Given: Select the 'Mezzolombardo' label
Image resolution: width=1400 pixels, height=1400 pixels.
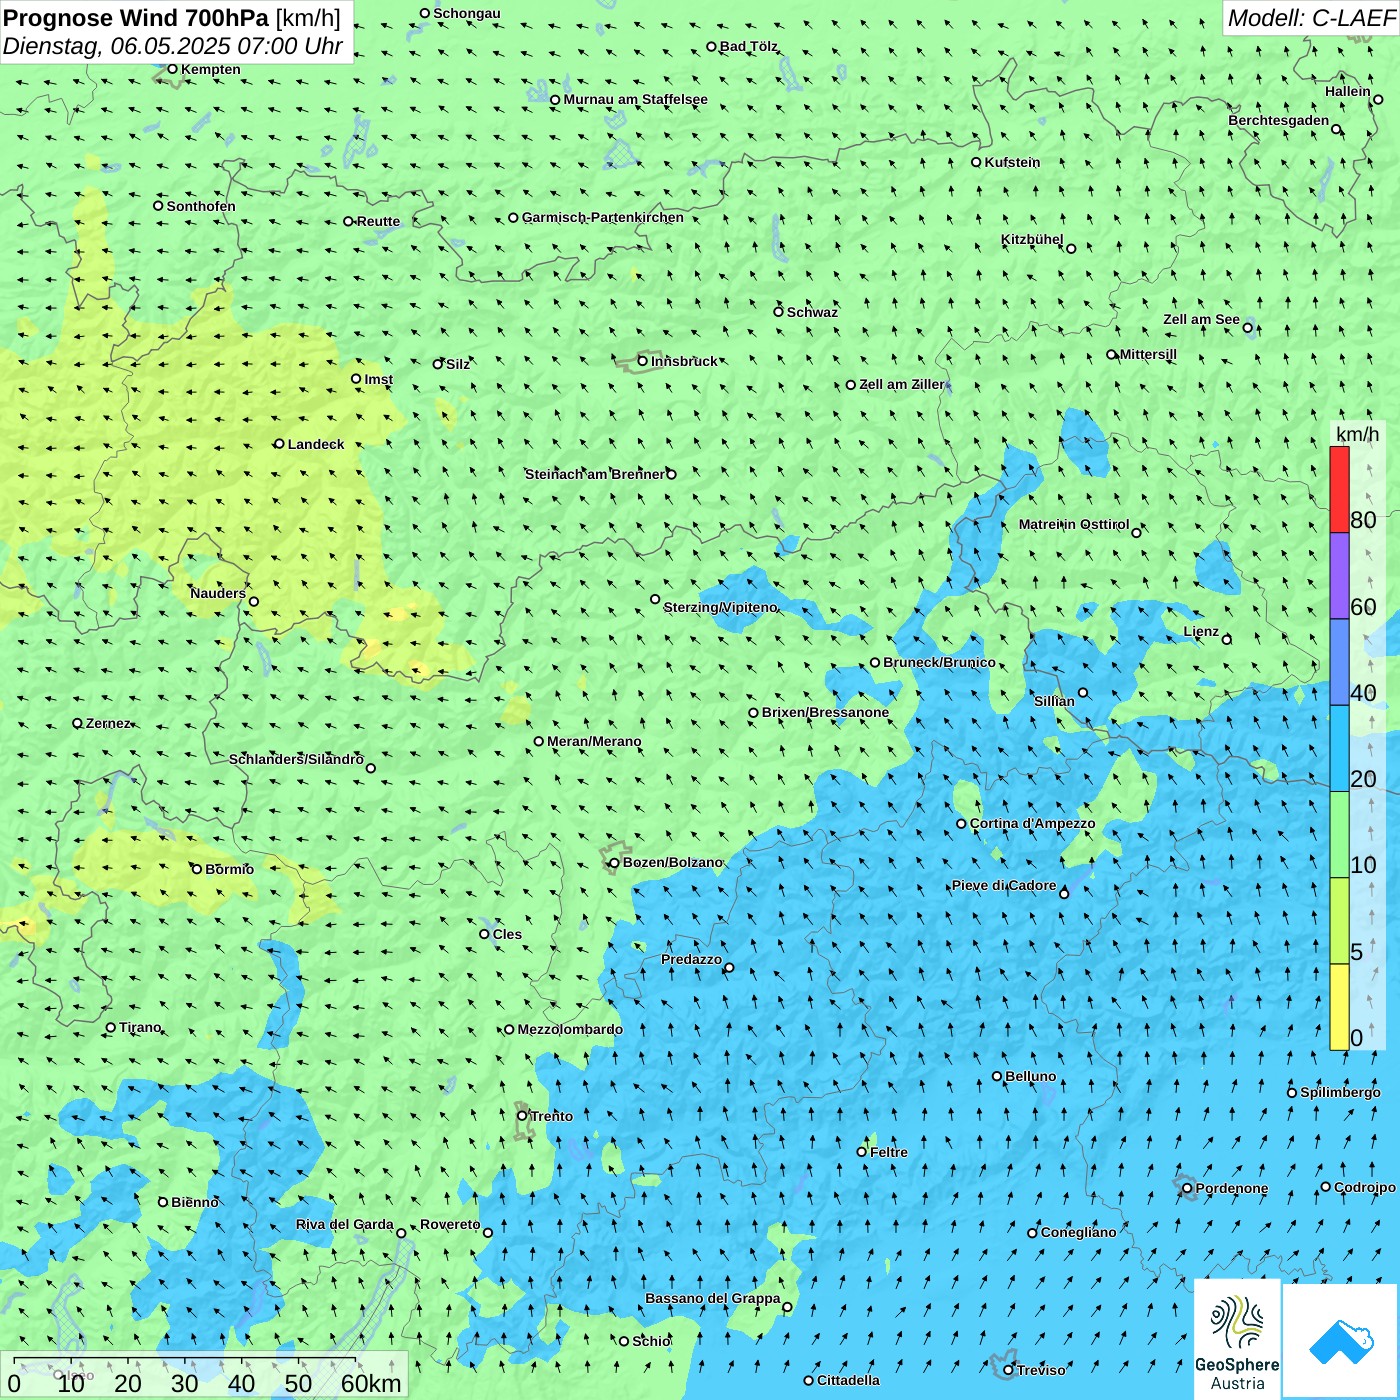Looking at the screenshot, I should point(570,1029).
